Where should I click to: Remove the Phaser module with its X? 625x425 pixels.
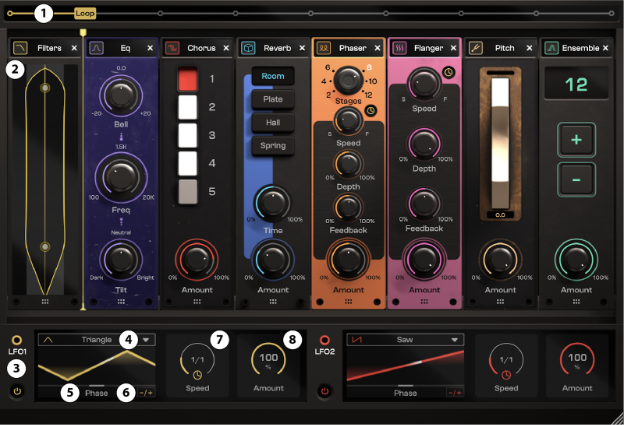(377, 48)
